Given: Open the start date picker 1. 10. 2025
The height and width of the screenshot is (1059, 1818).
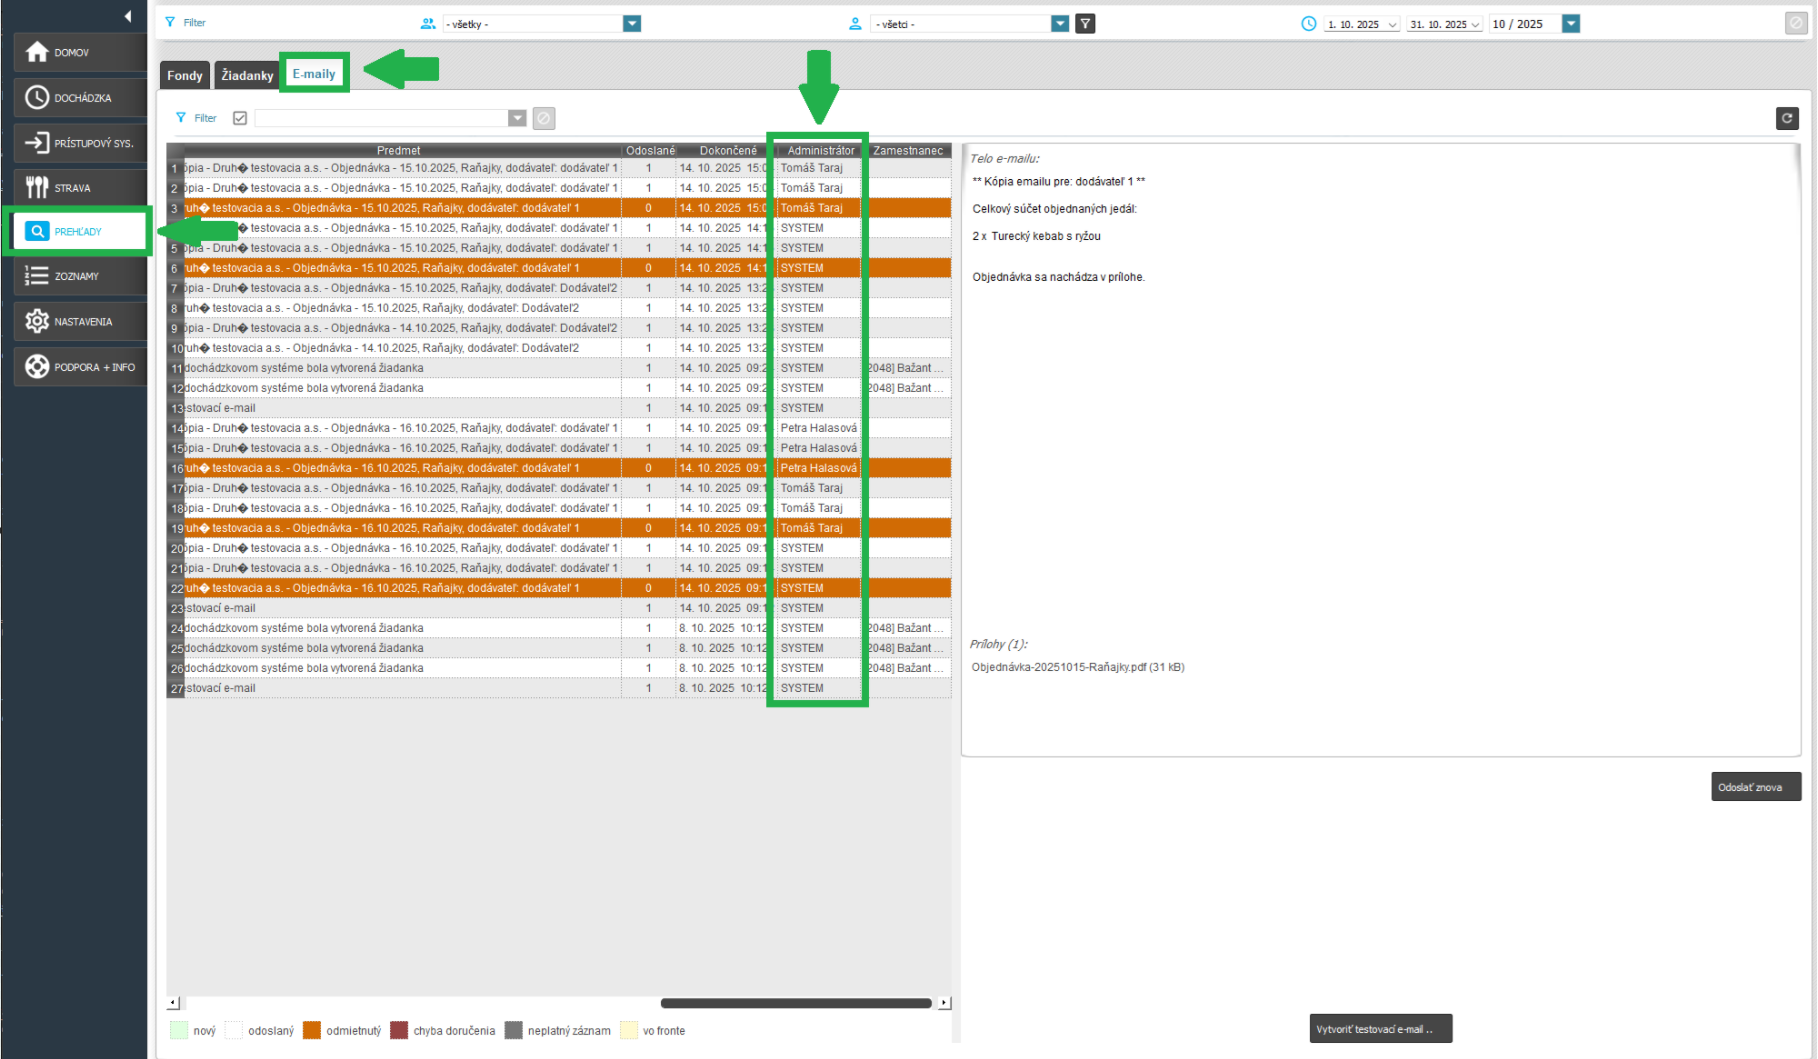Looking at the screenshot, I should coord(1362,24).
